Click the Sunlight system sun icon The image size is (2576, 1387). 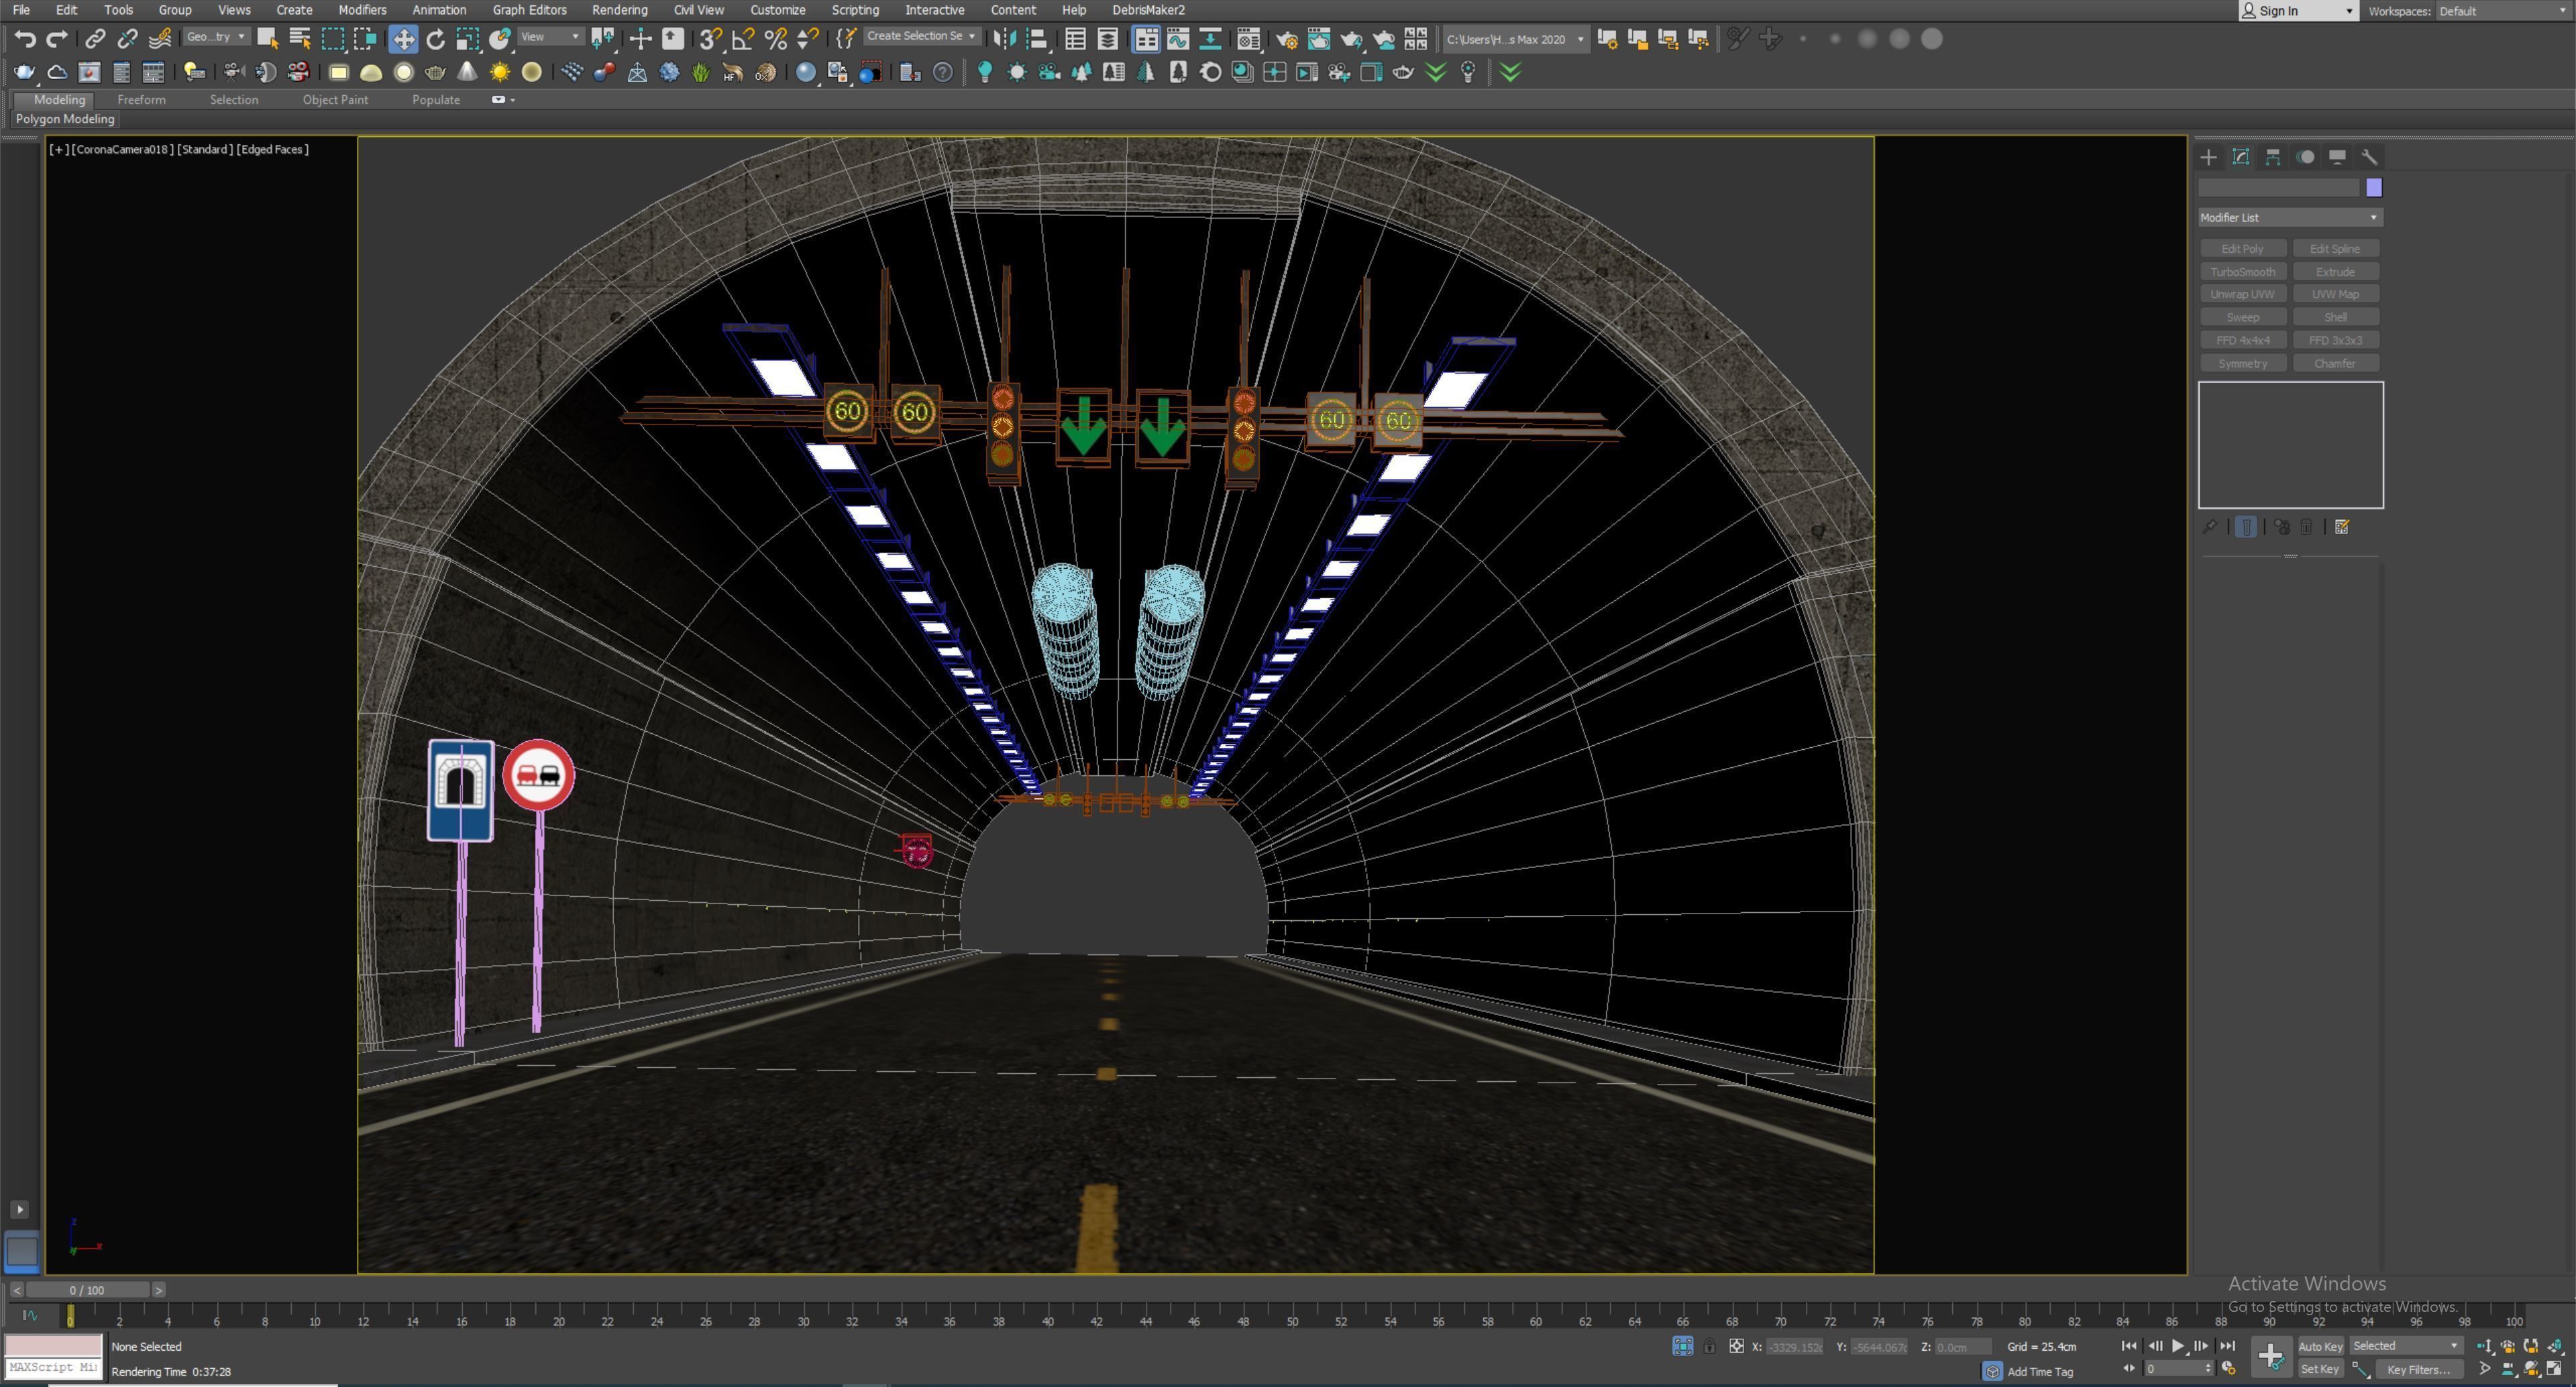click(499, 72)
